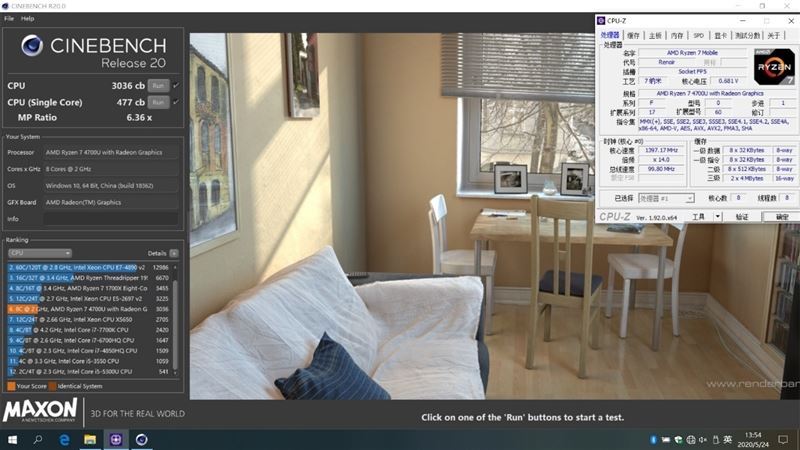Select ranking row Intel Core i5-3550
Viewport: 800px width, 450px height.
tap(88, 361)
